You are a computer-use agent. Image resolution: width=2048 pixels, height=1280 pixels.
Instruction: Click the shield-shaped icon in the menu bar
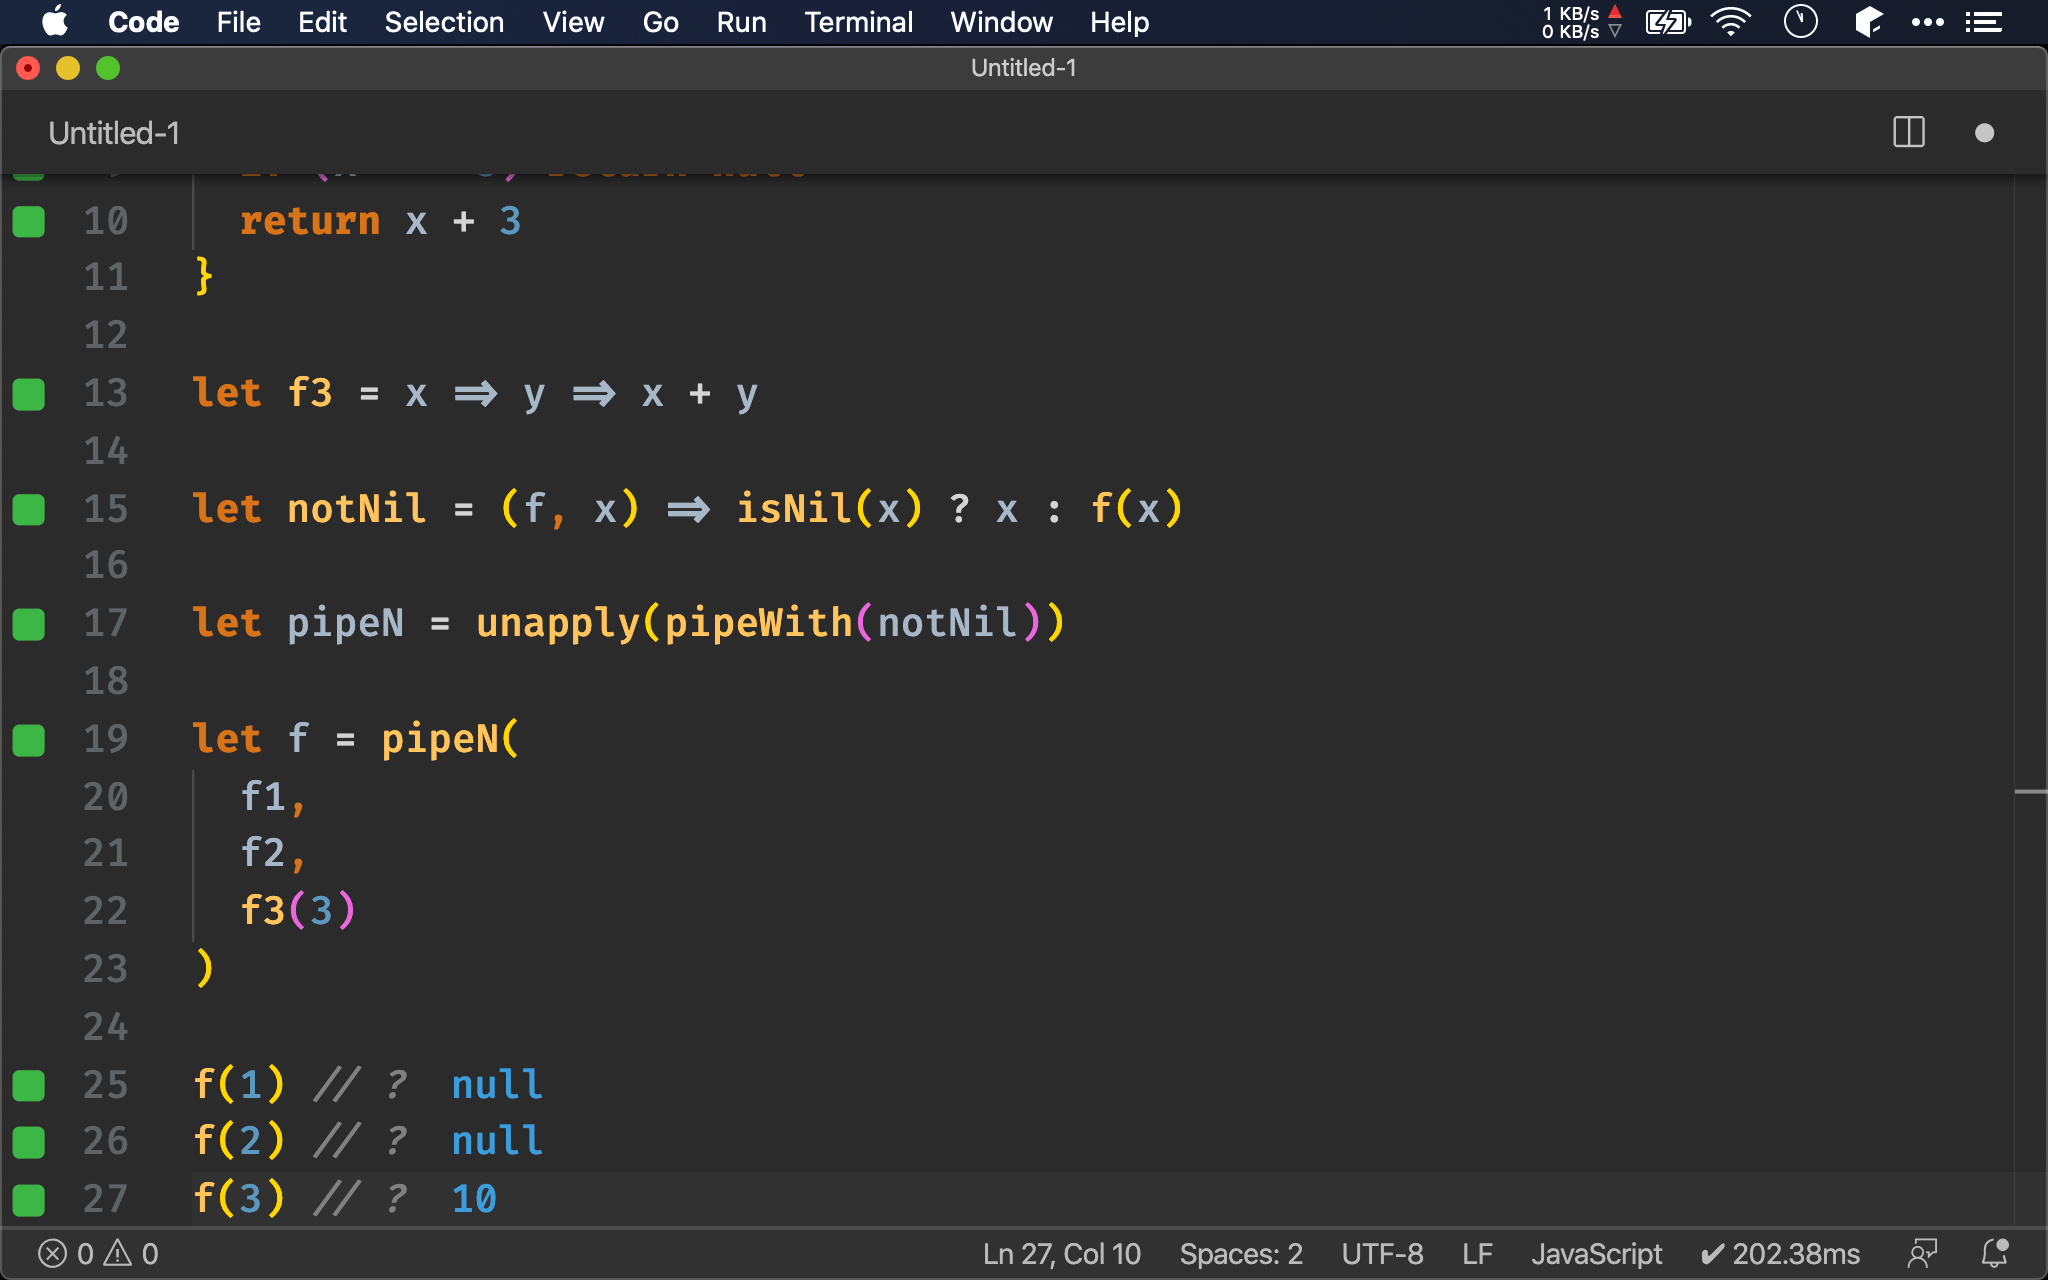pyautogui.click(x=1868, y=22)
